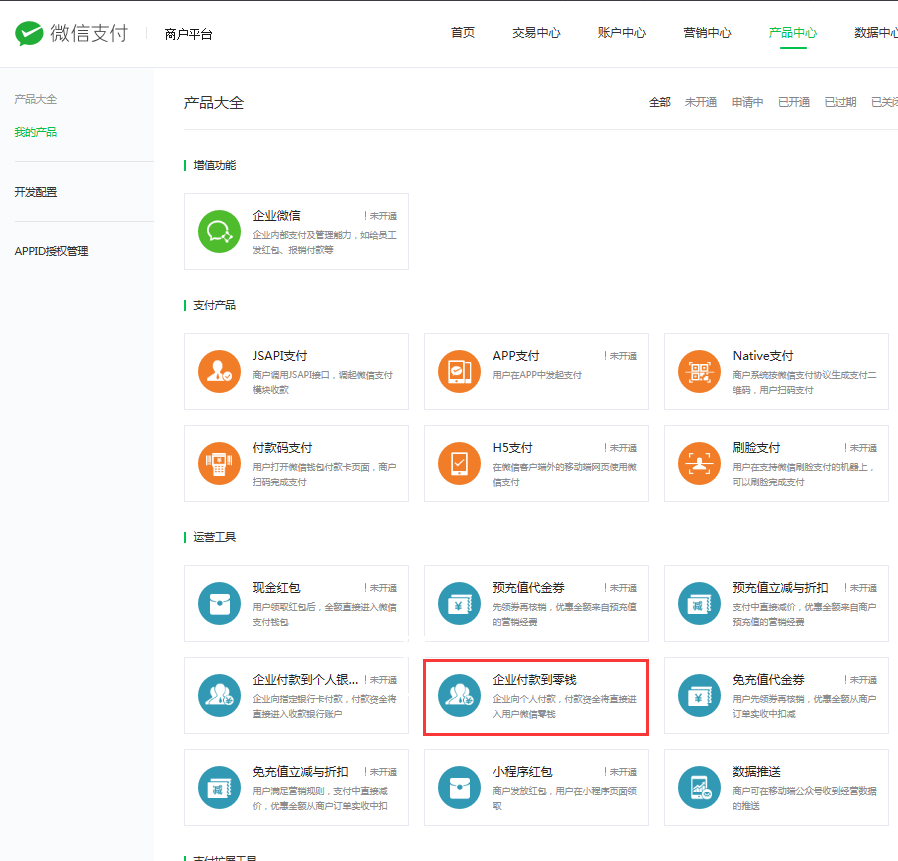
Task: Open the 企业微信 green chat icon
Action: pos(219,232)
